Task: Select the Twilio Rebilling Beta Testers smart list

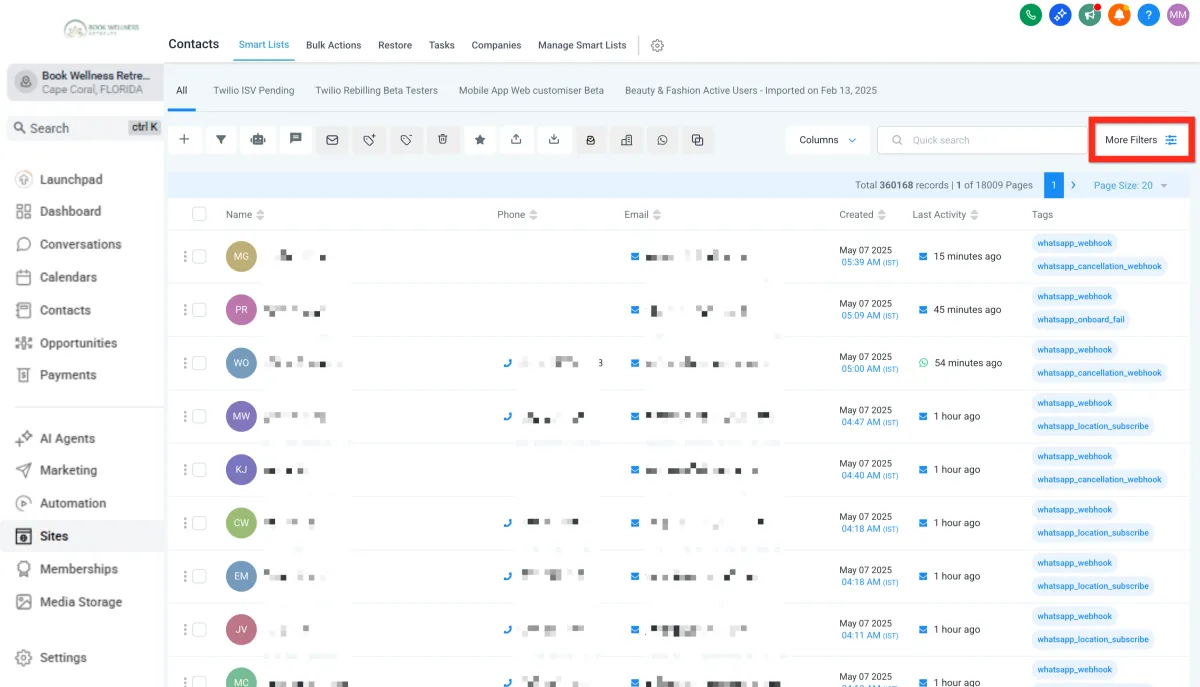Action: [376, 90]
